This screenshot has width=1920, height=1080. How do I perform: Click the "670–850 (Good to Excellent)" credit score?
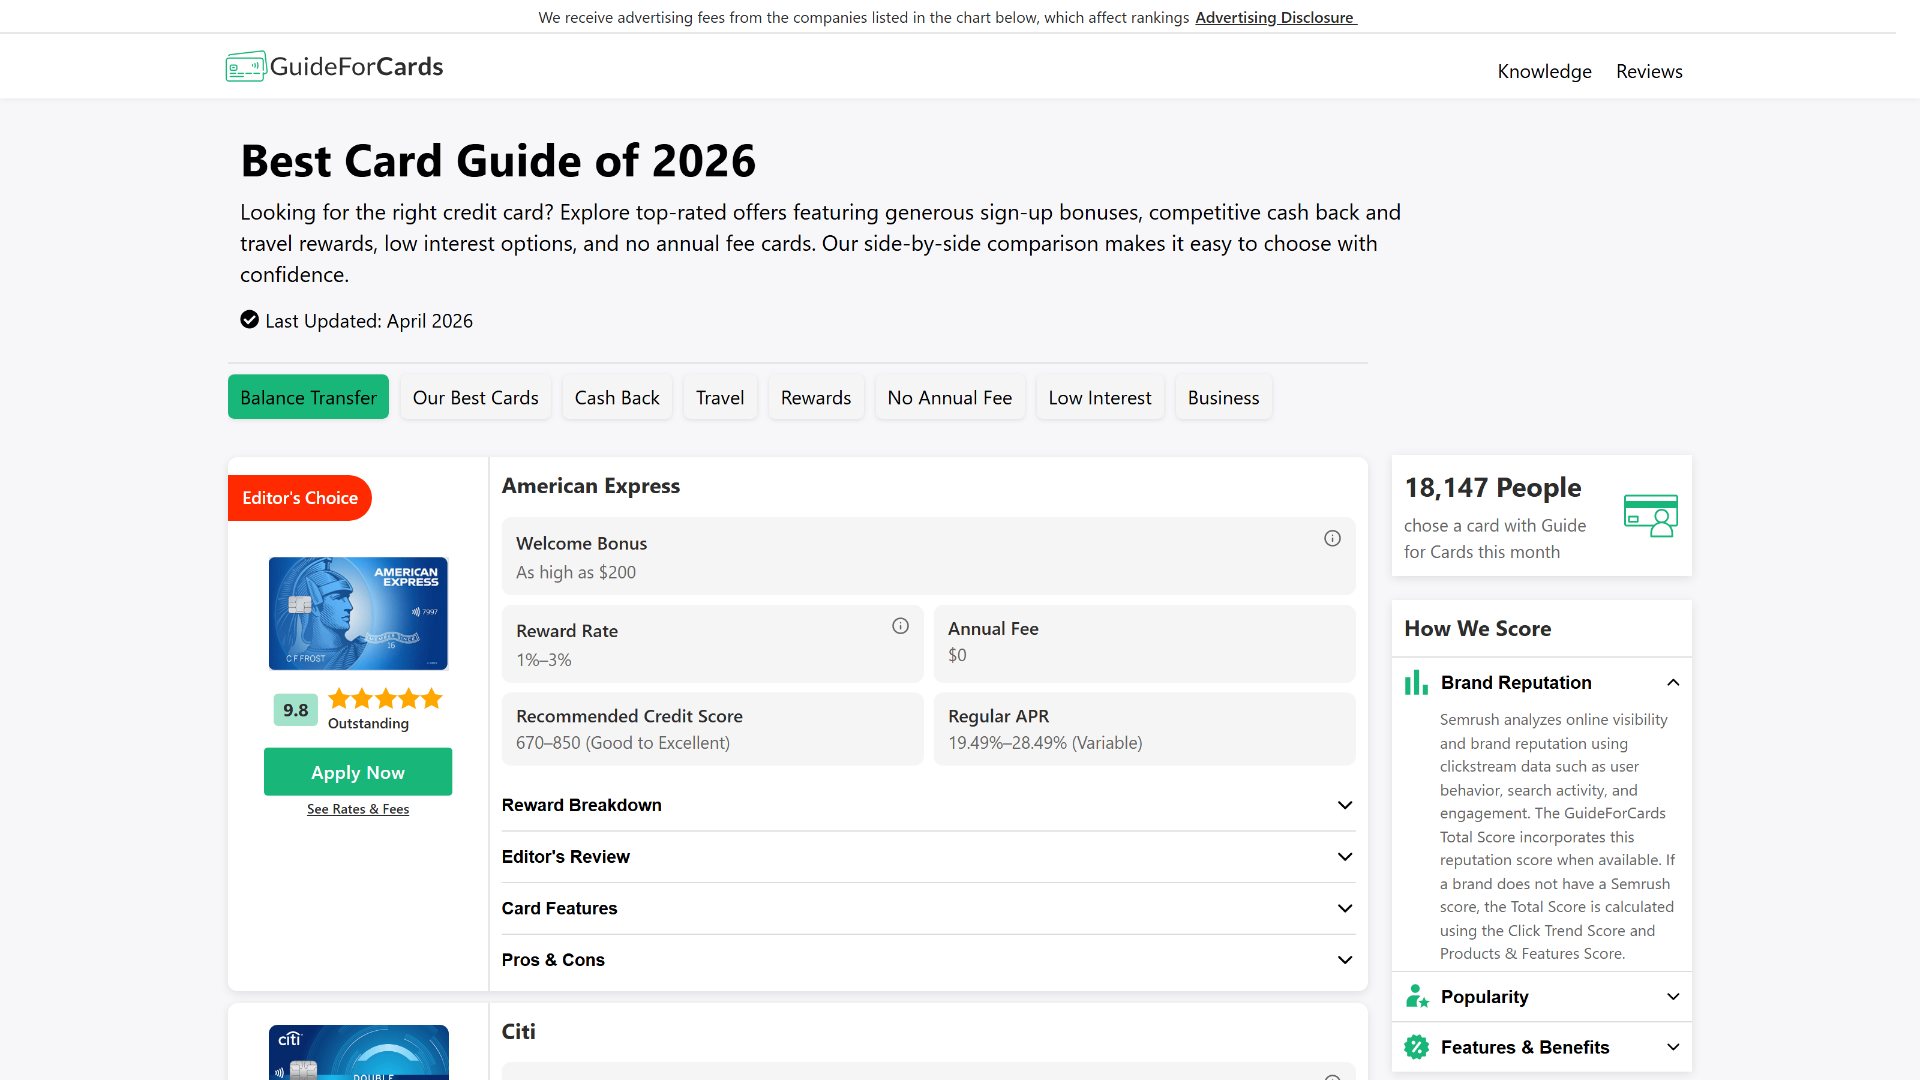click(x=623, y=743)
